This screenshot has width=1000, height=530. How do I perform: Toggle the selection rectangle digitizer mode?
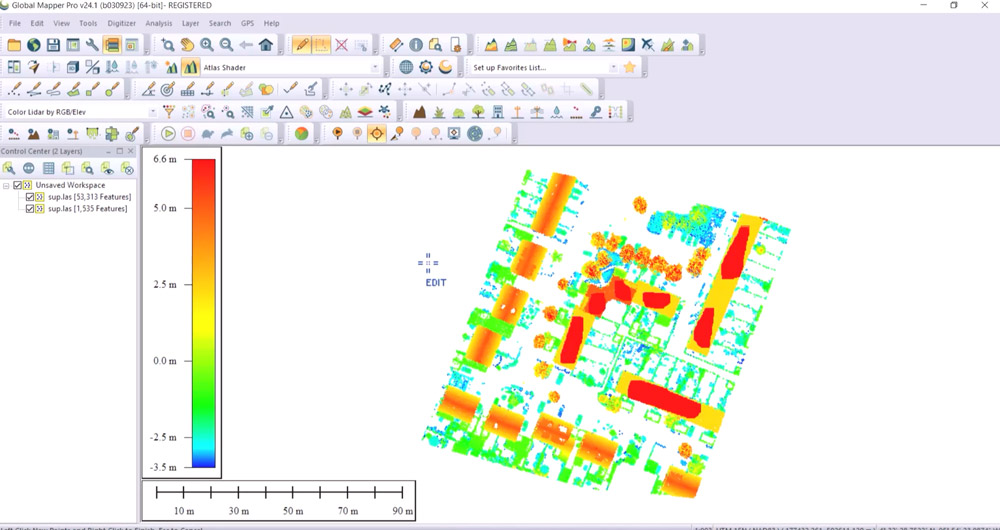321,45
